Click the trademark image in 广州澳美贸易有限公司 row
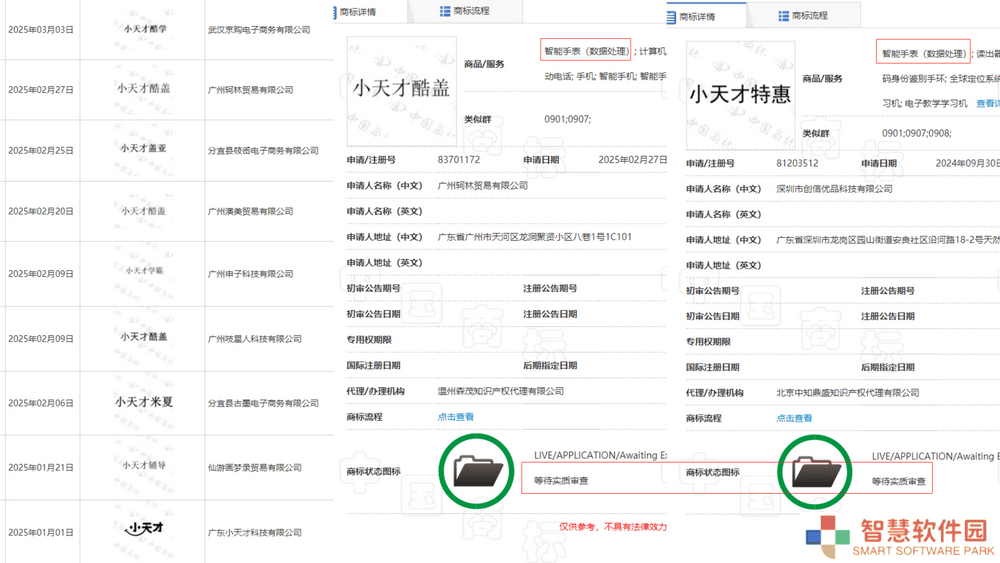1000x563 pixels. [143, 211]
